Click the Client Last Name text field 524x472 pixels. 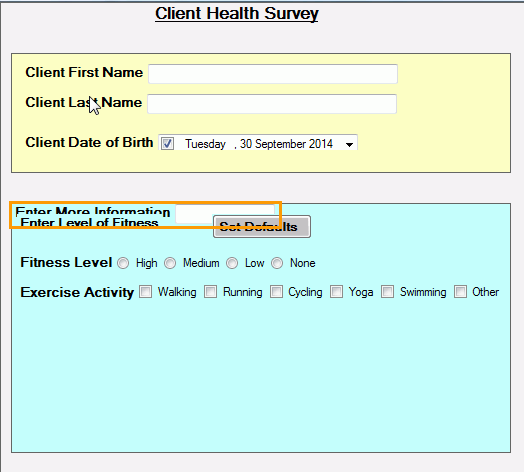tap(272, 104)
